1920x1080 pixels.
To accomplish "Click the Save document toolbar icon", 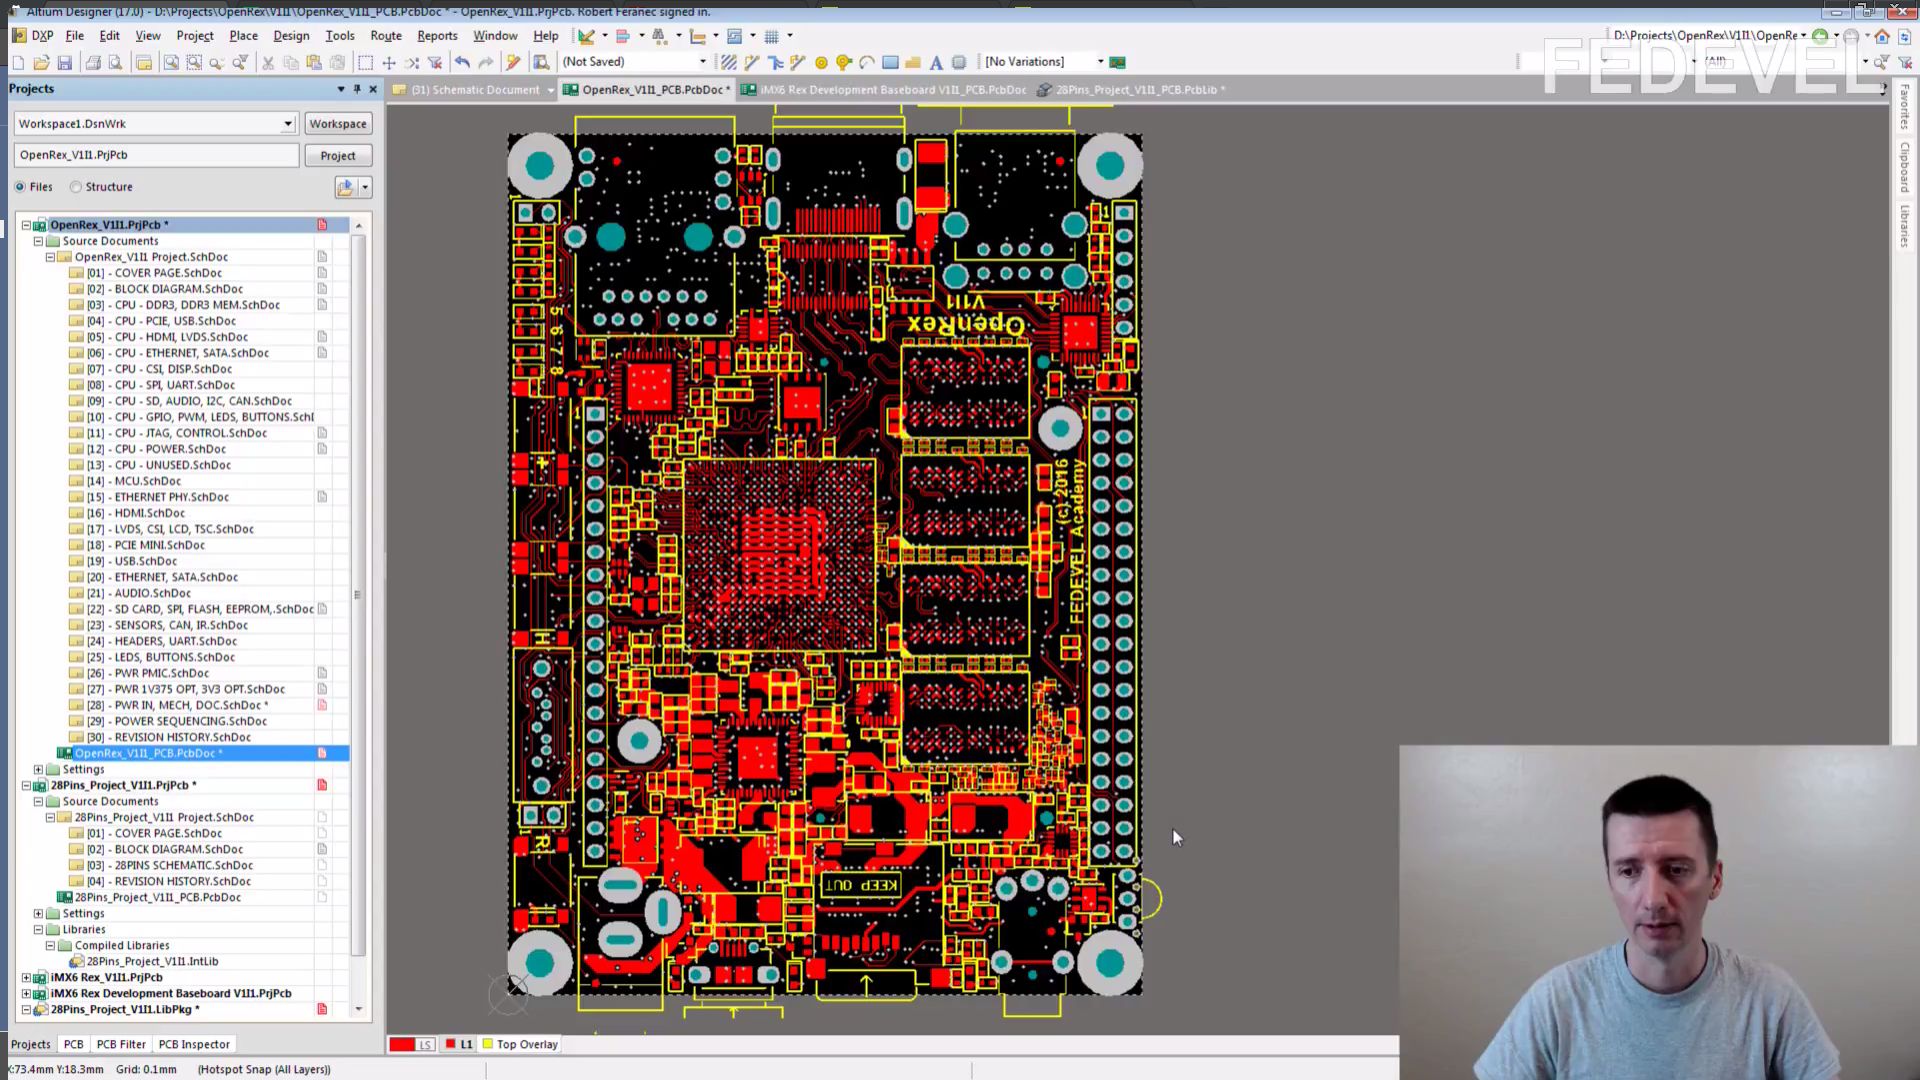I will 65,62.
